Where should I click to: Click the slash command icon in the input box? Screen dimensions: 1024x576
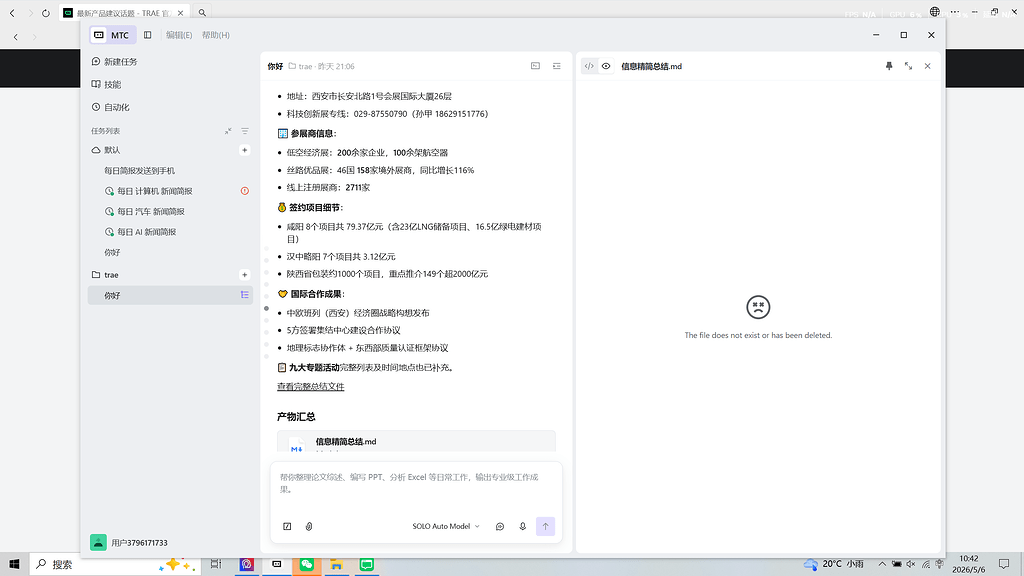(287, 526)
